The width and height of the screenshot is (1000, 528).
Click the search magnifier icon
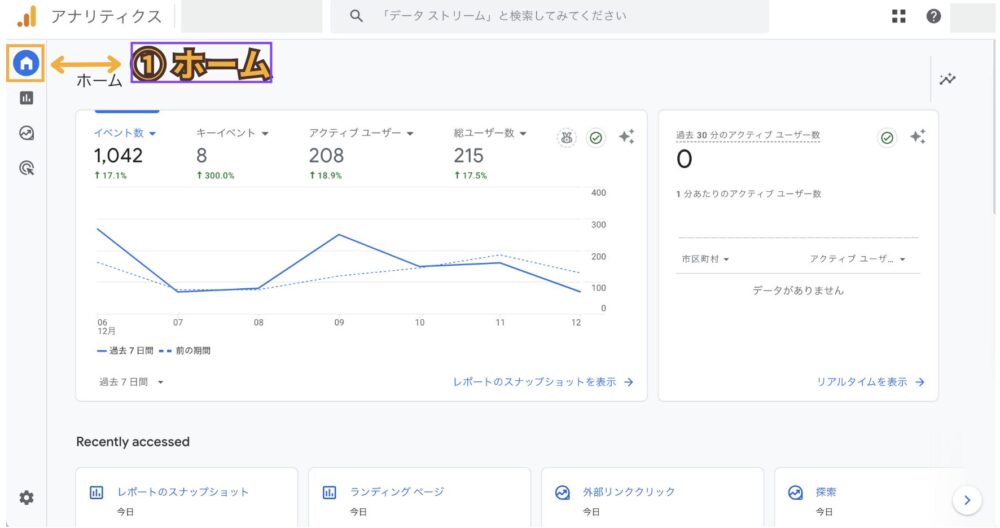[x=357, y=16]
